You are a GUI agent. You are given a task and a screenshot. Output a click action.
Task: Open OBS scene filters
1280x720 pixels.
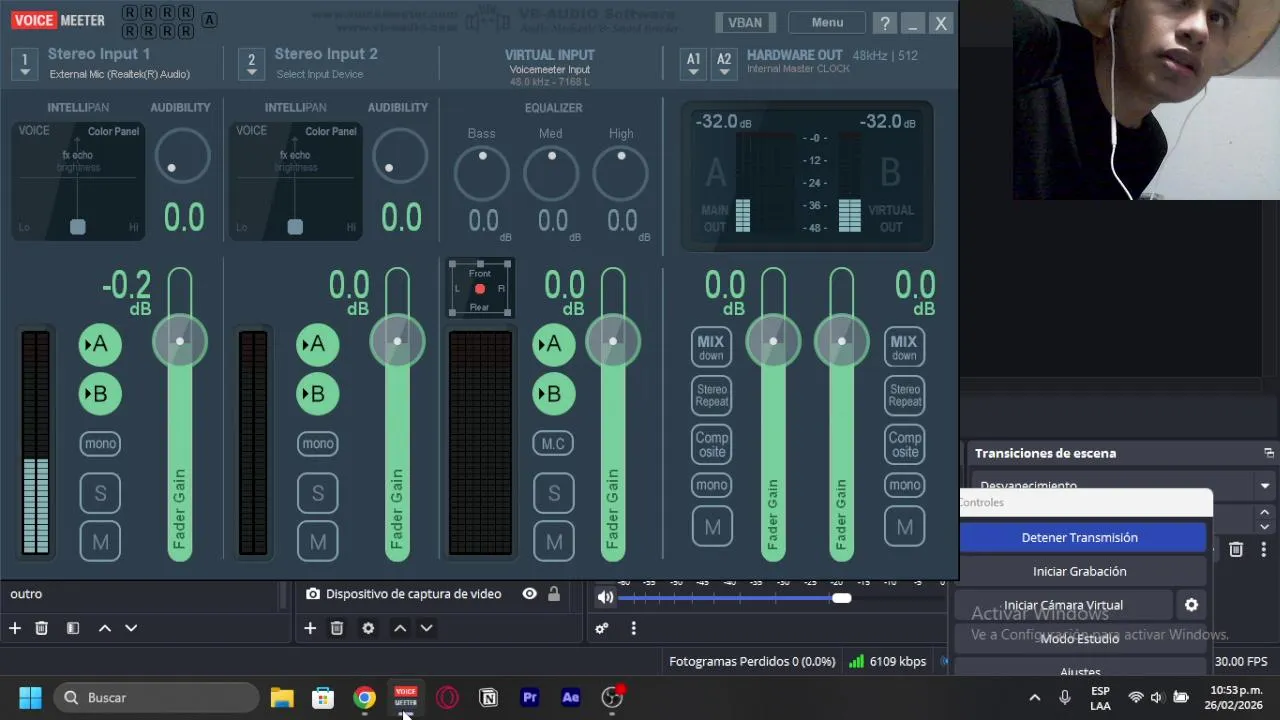[x=73, y=628]
